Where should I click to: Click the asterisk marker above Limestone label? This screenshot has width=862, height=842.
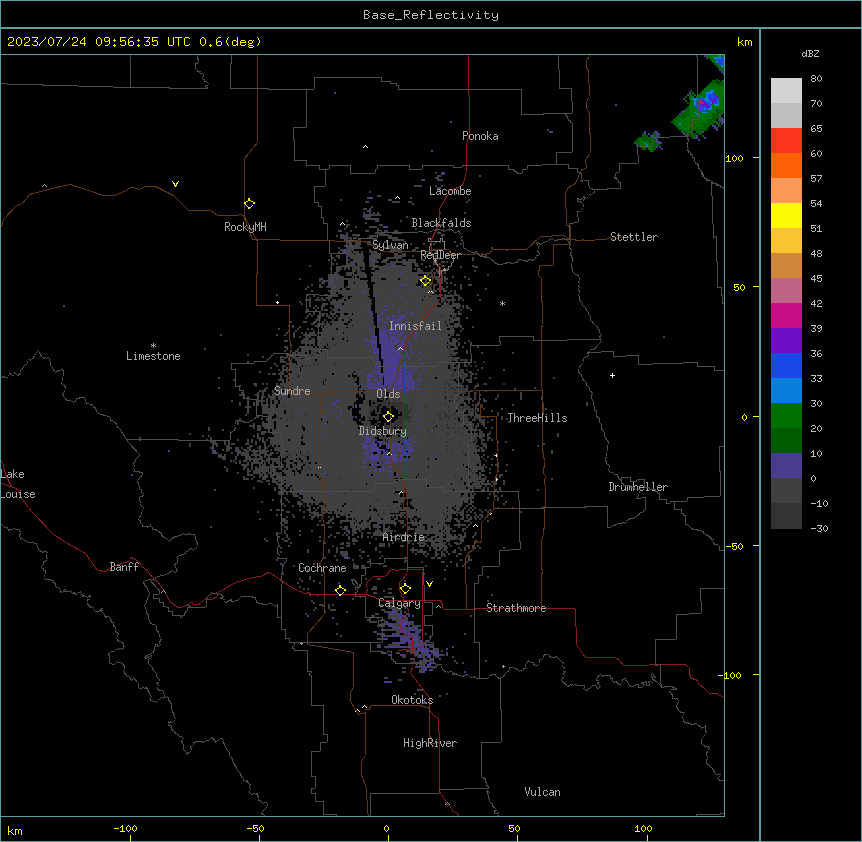click(153, 346)
